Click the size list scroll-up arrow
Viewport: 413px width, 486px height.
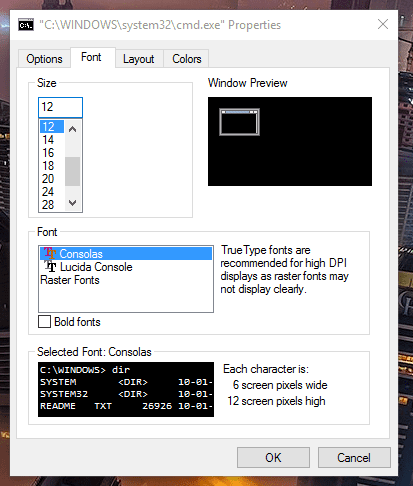click(72, 129)
